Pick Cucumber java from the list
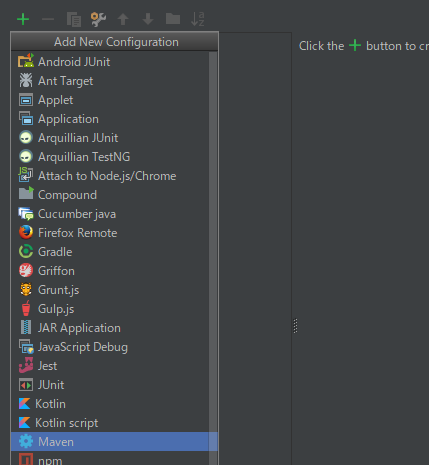Viewport: 429px width, 465px height. (x=110, y=214)
